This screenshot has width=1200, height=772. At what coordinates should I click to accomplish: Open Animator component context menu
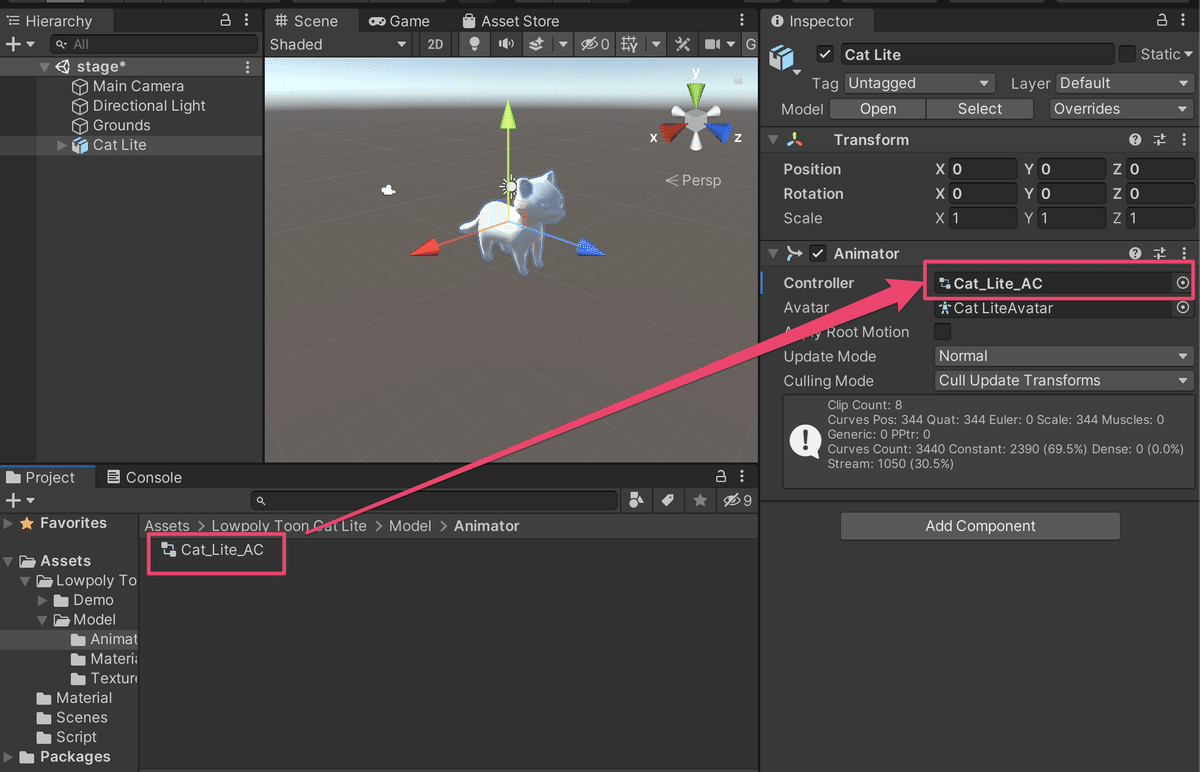[x=1184, y=254]
